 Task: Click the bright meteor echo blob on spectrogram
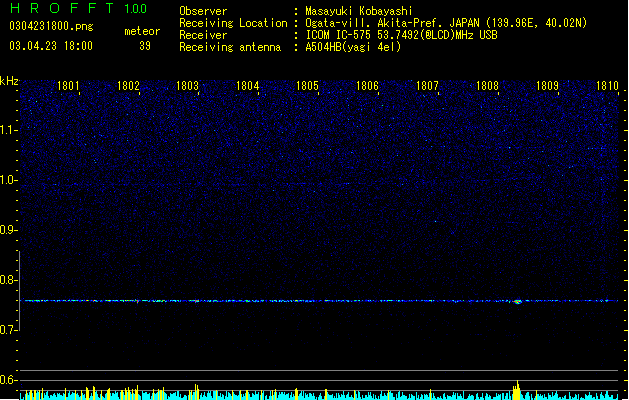click(517, 302)
